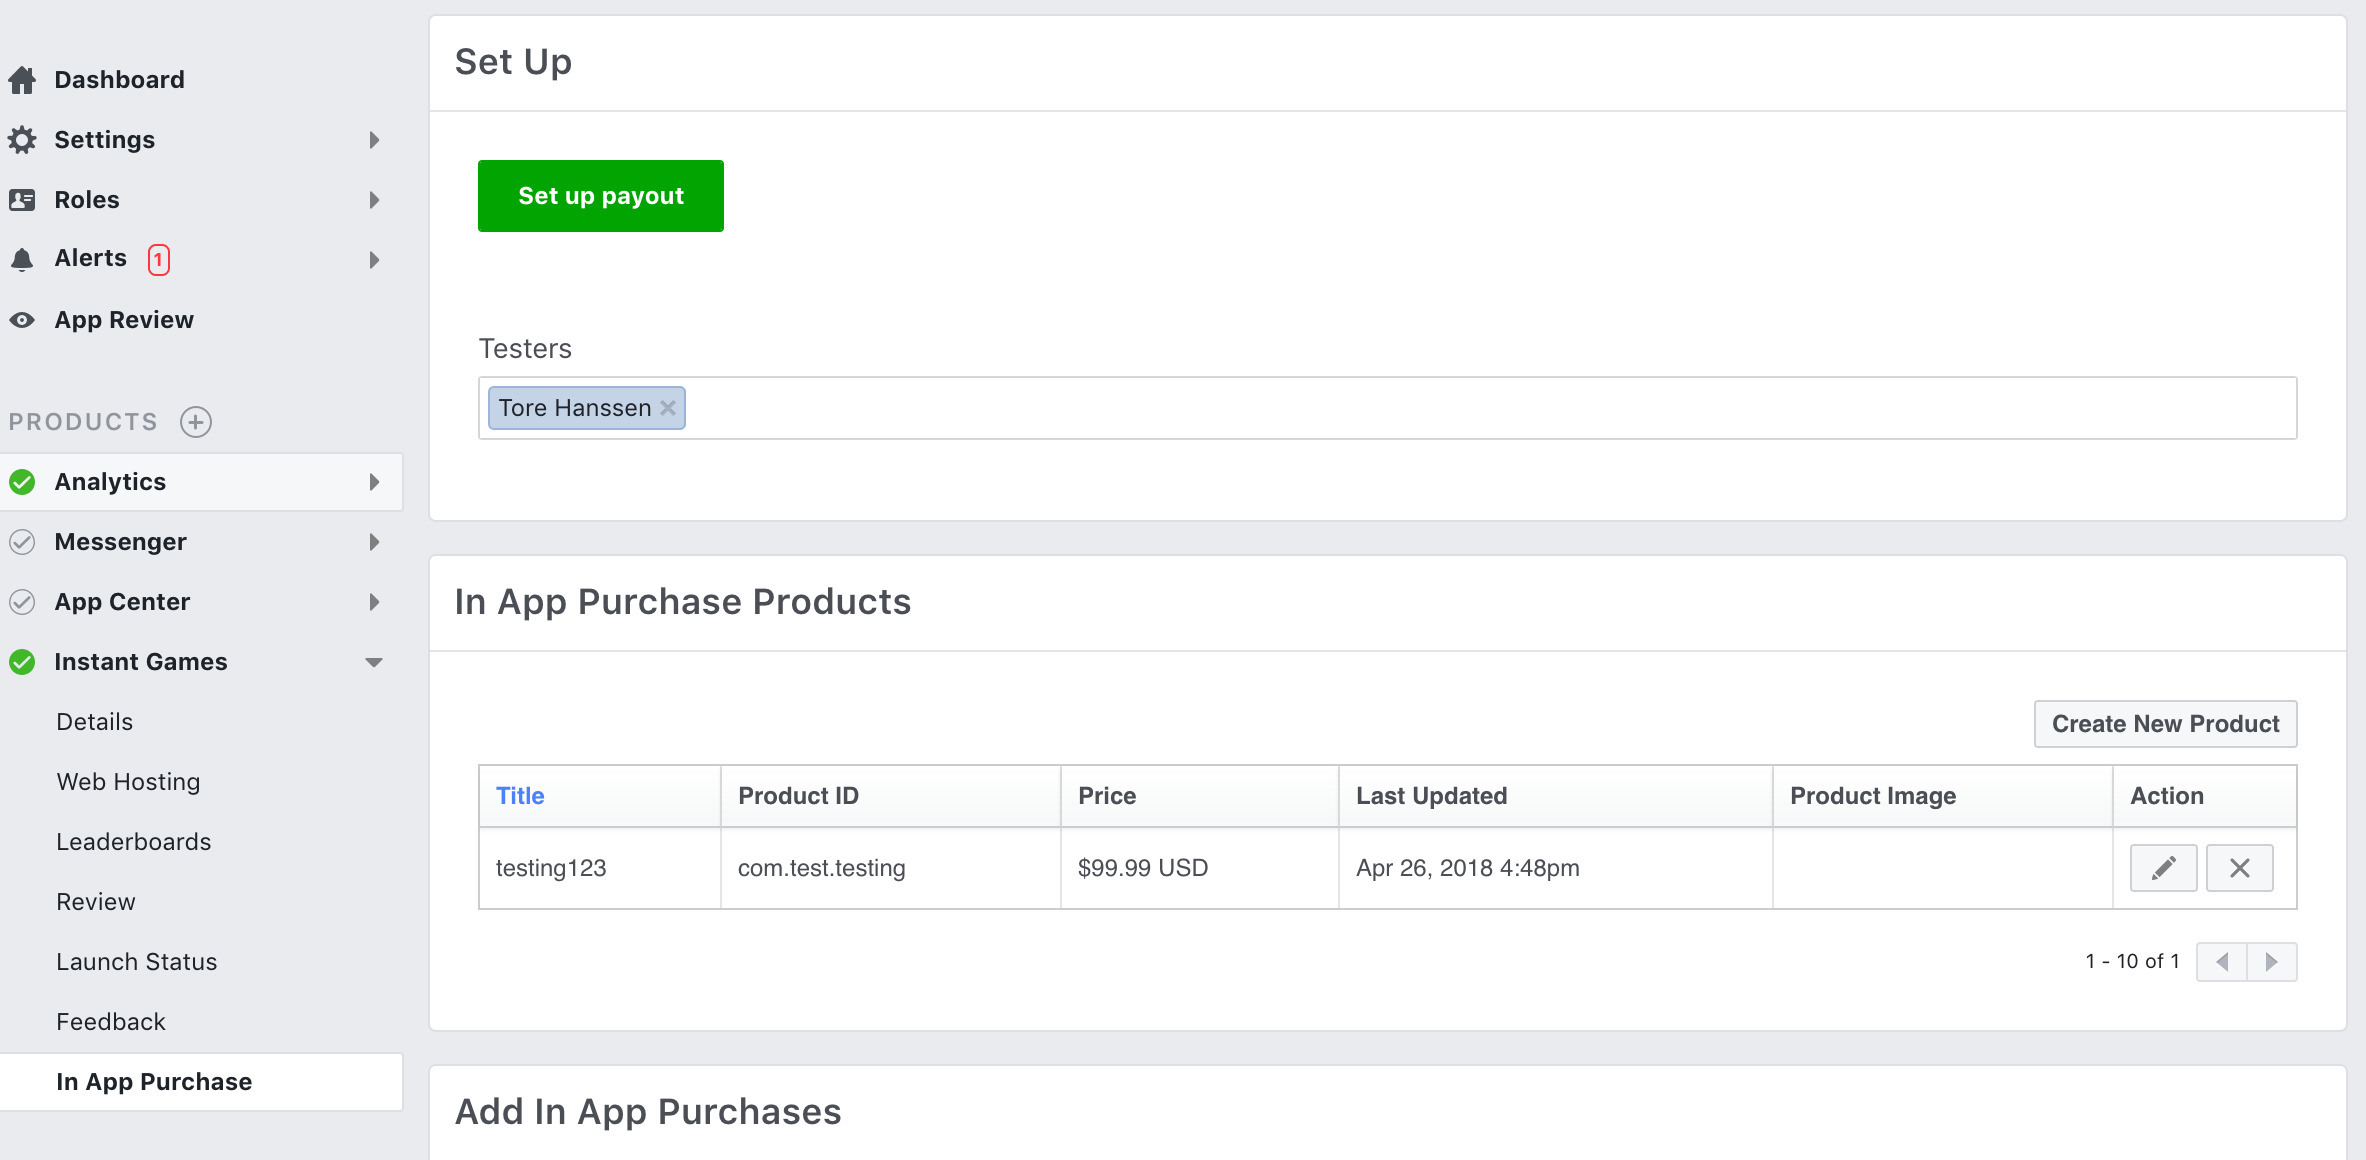Expand the Settings submenu arrow
This screenshot has height=1160, width=2366.
coord(374,140)
